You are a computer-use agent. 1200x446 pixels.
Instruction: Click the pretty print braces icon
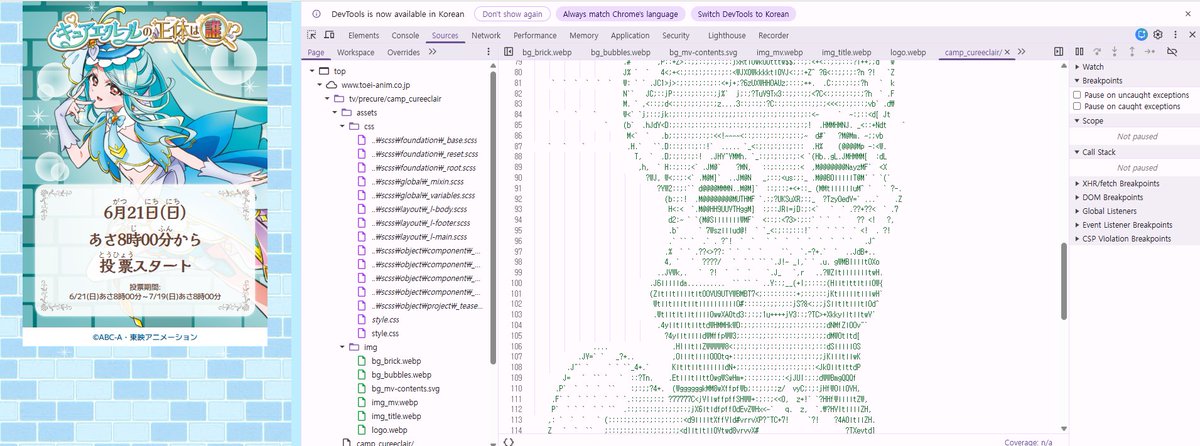[508, 441]
